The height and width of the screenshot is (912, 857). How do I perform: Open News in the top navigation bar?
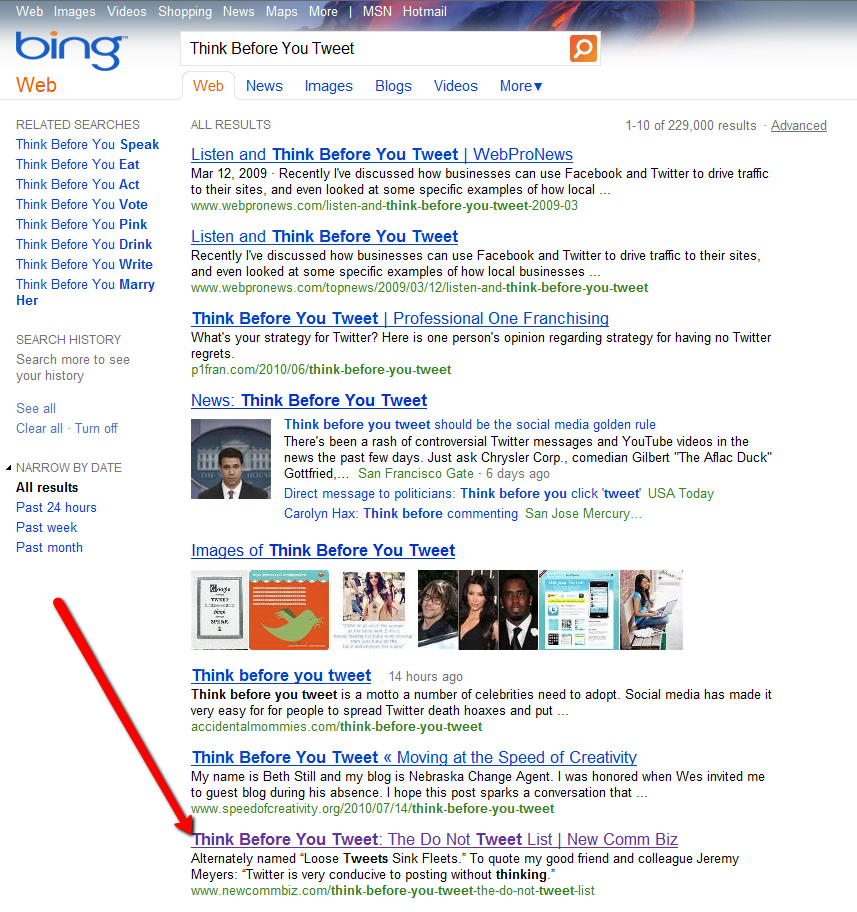(x=239, y=11)
